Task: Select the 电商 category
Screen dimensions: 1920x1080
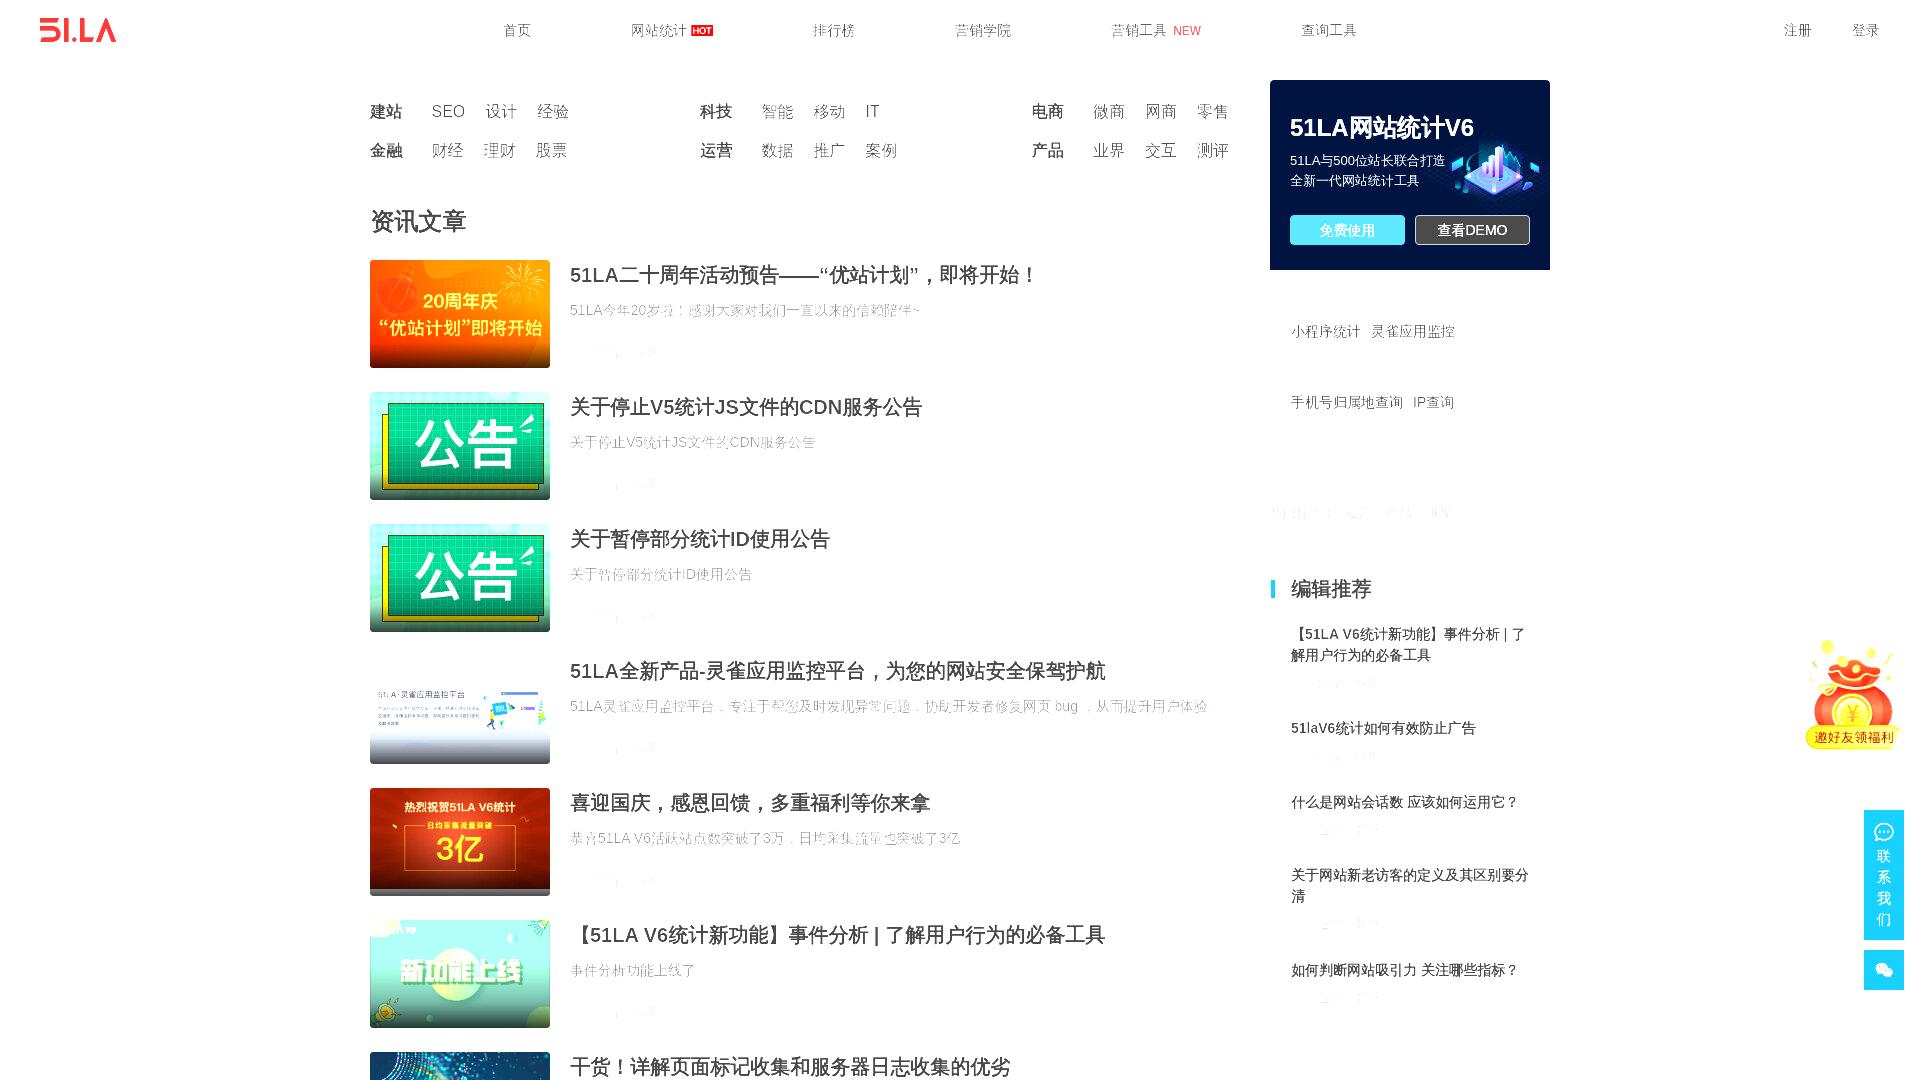Action: point(1048,111)
